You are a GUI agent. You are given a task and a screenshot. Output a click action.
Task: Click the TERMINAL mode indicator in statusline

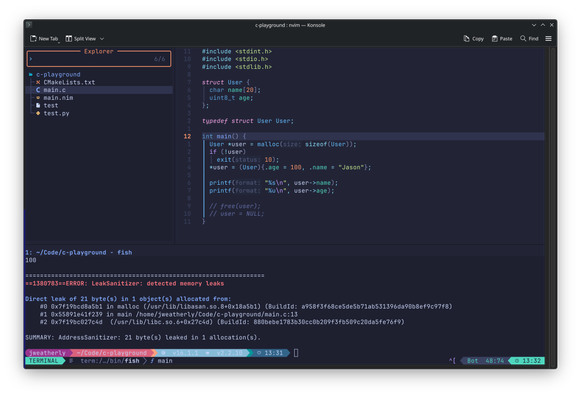[x=44, y=361]
